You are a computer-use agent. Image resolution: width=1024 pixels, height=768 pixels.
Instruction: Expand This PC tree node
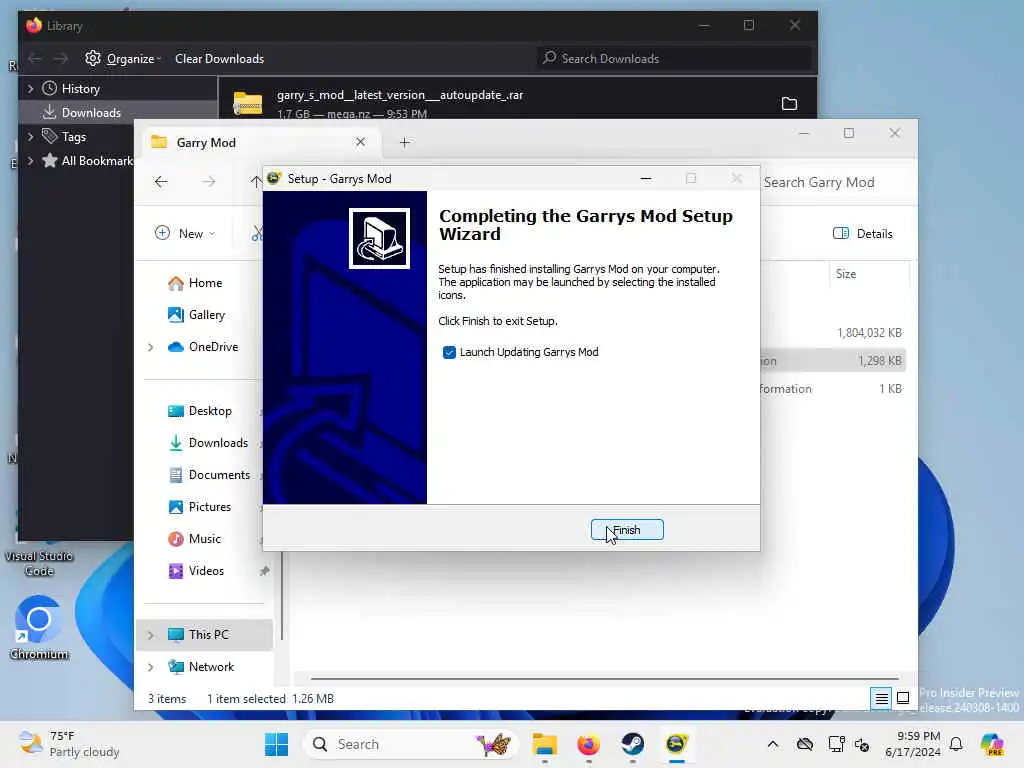(x=151, y=635)
